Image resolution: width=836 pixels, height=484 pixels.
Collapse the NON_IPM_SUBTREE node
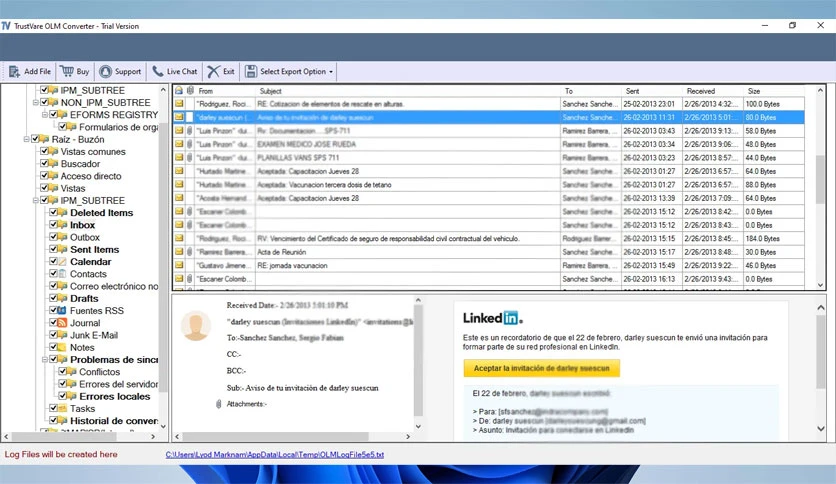(36, 102)
